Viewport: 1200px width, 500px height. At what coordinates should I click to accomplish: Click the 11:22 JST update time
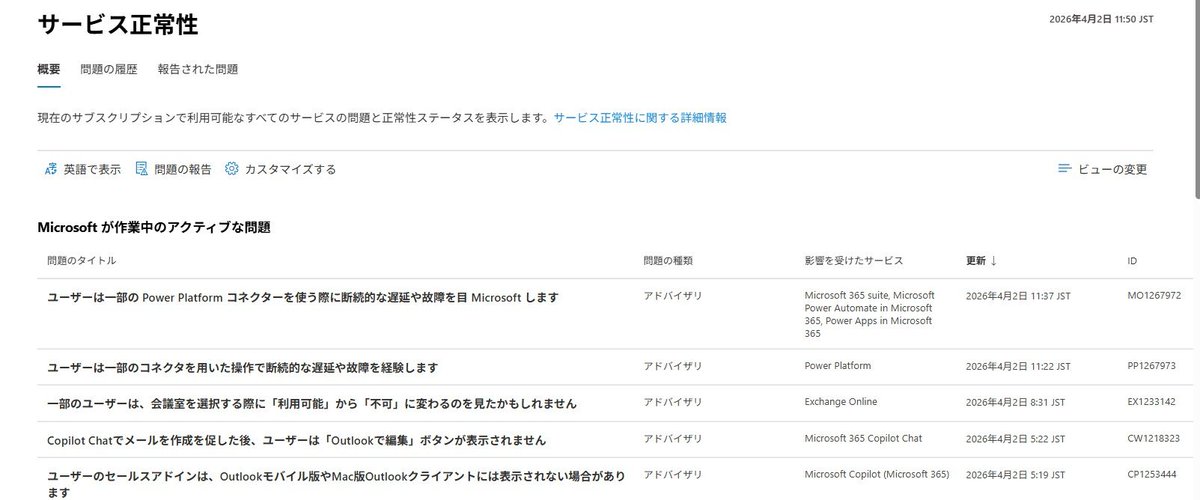point(1018,366)
